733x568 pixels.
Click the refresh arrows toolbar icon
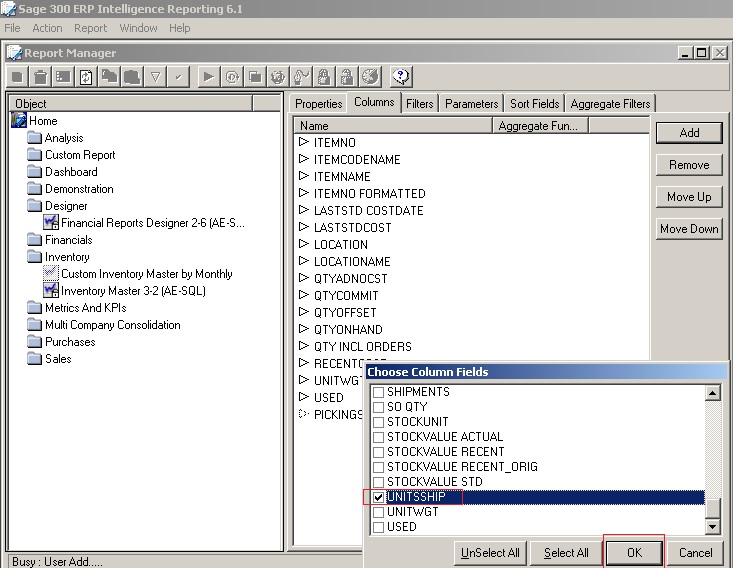(86, 77)
